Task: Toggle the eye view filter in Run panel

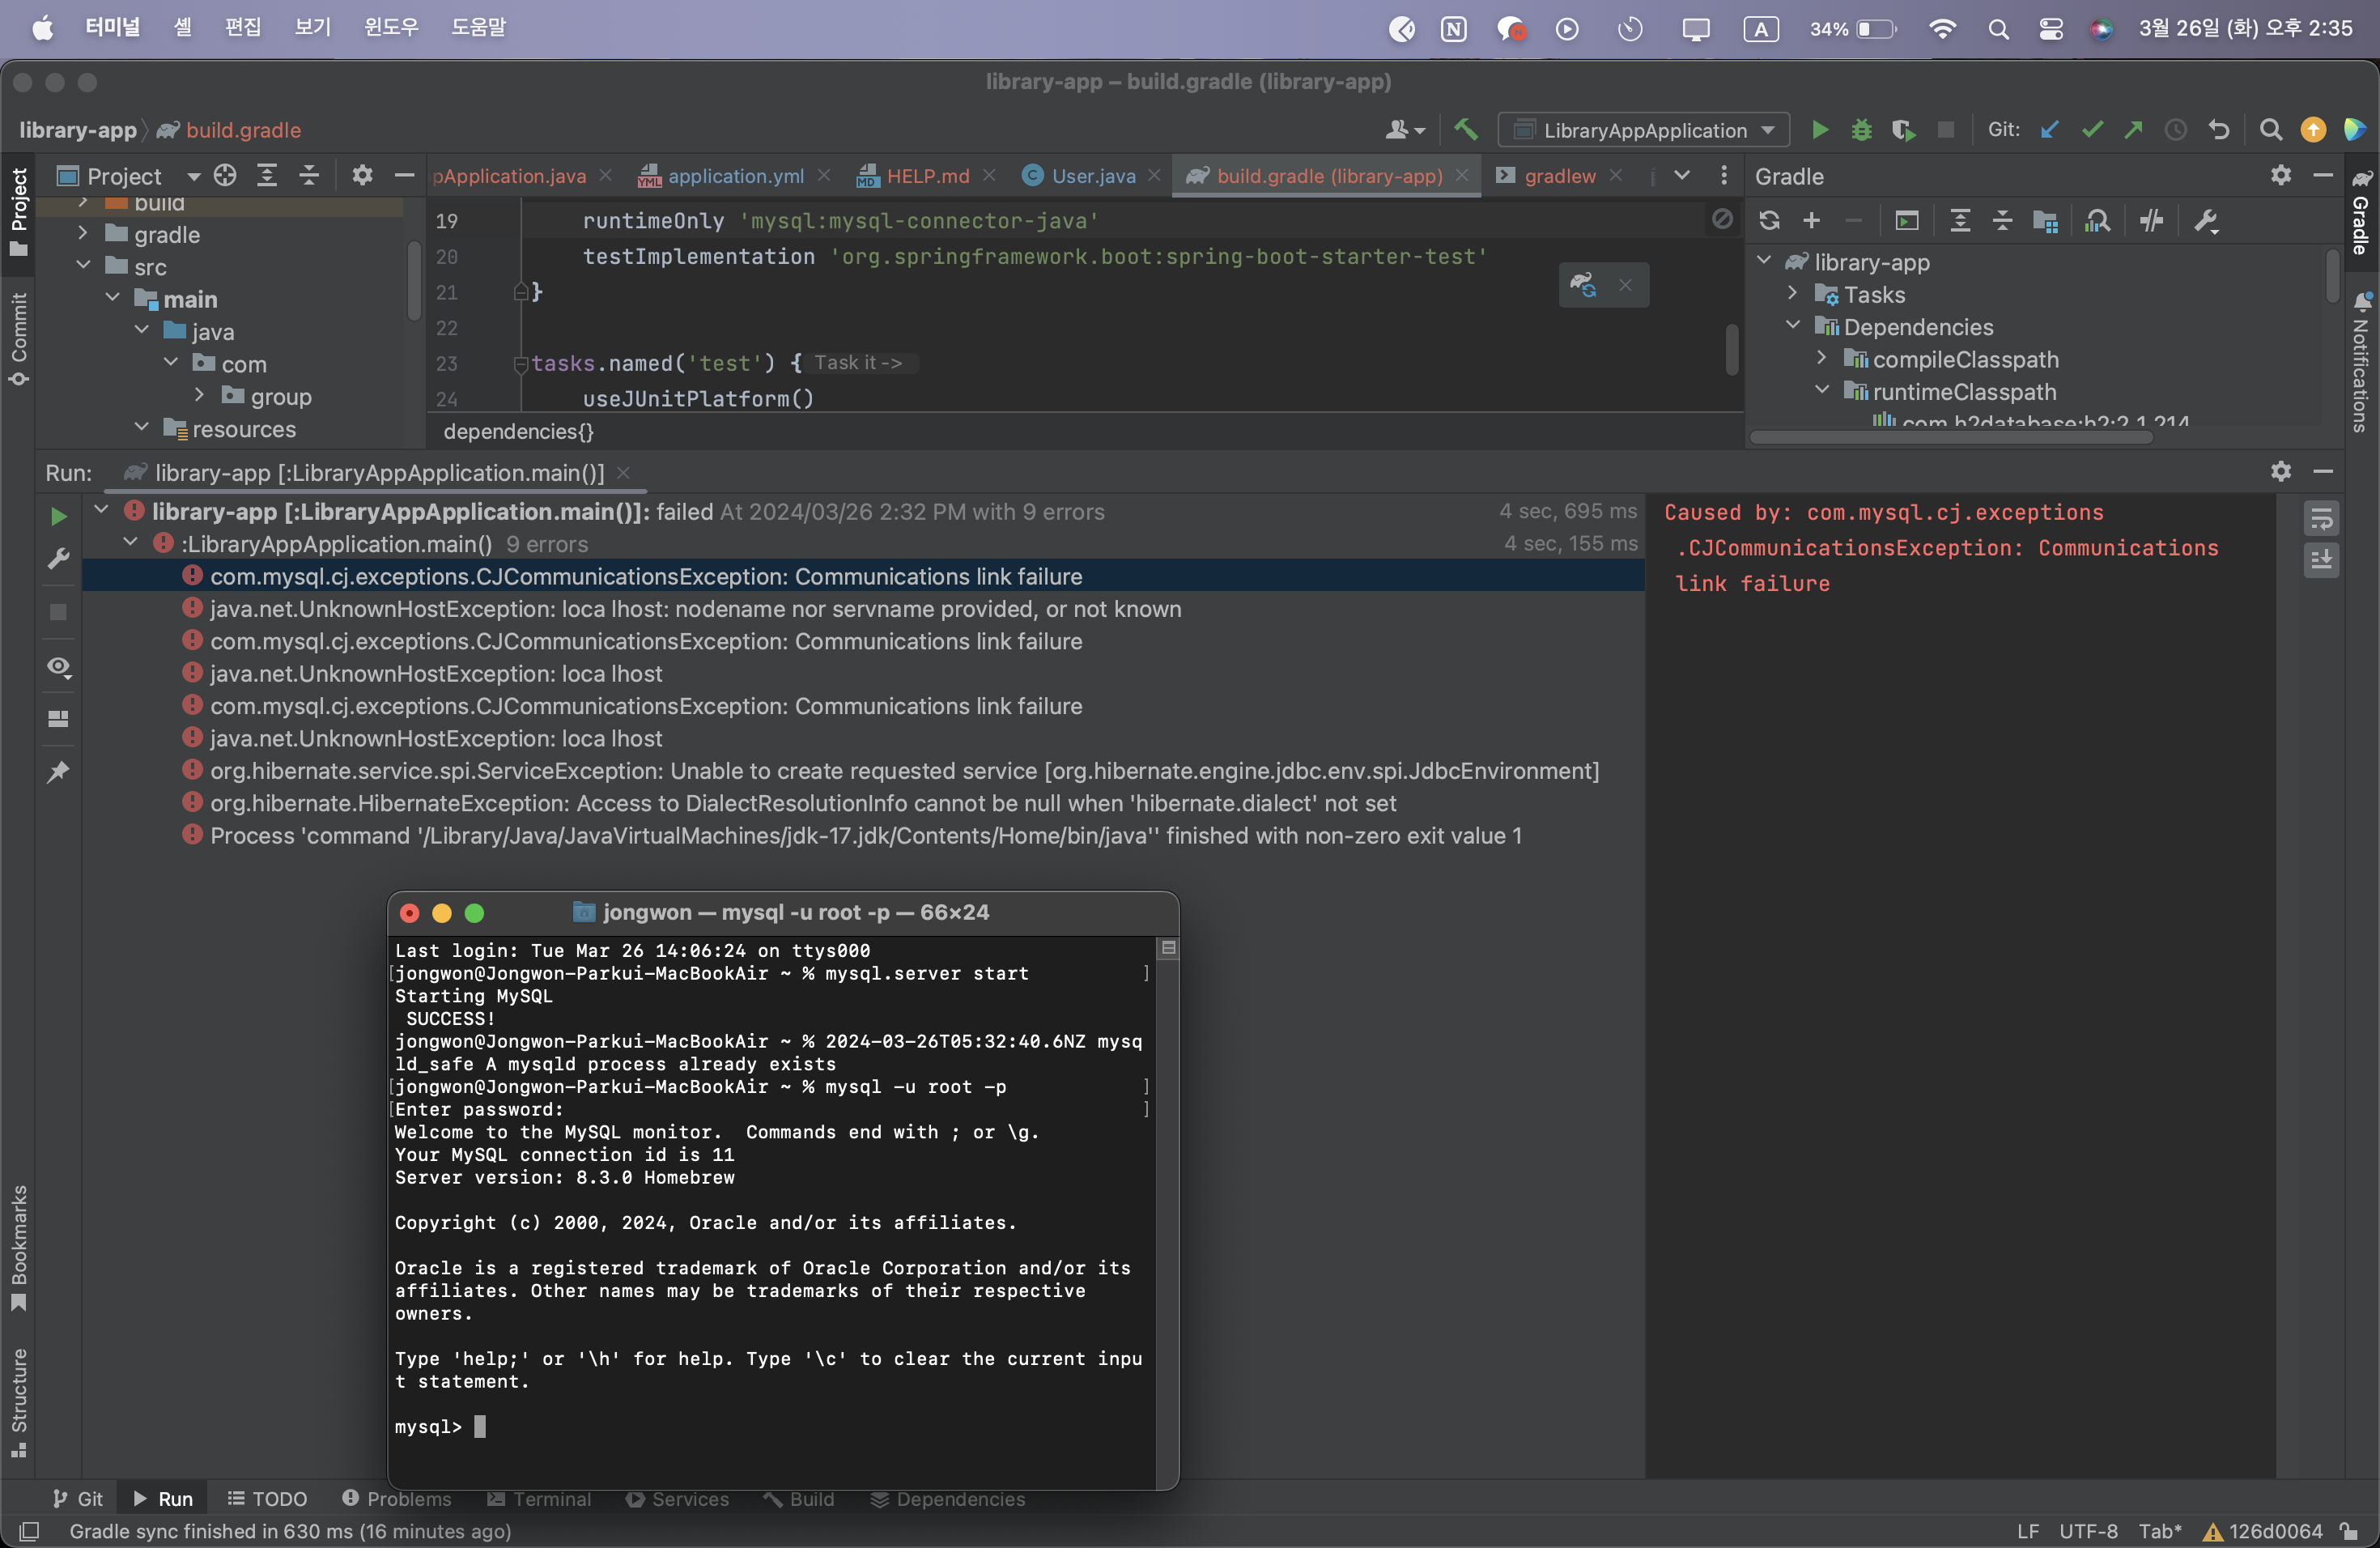Action: 59,667
